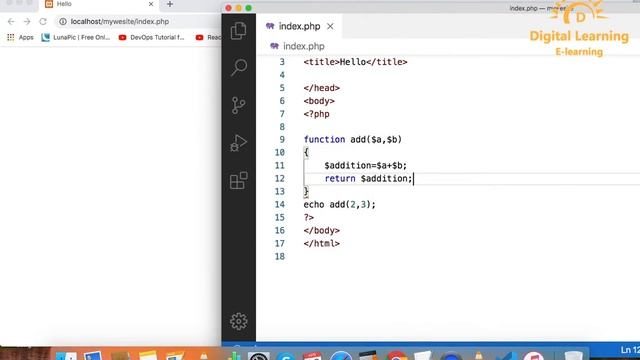
Task: Click the ?> closing PHP tag
Action: pos(309,218)
